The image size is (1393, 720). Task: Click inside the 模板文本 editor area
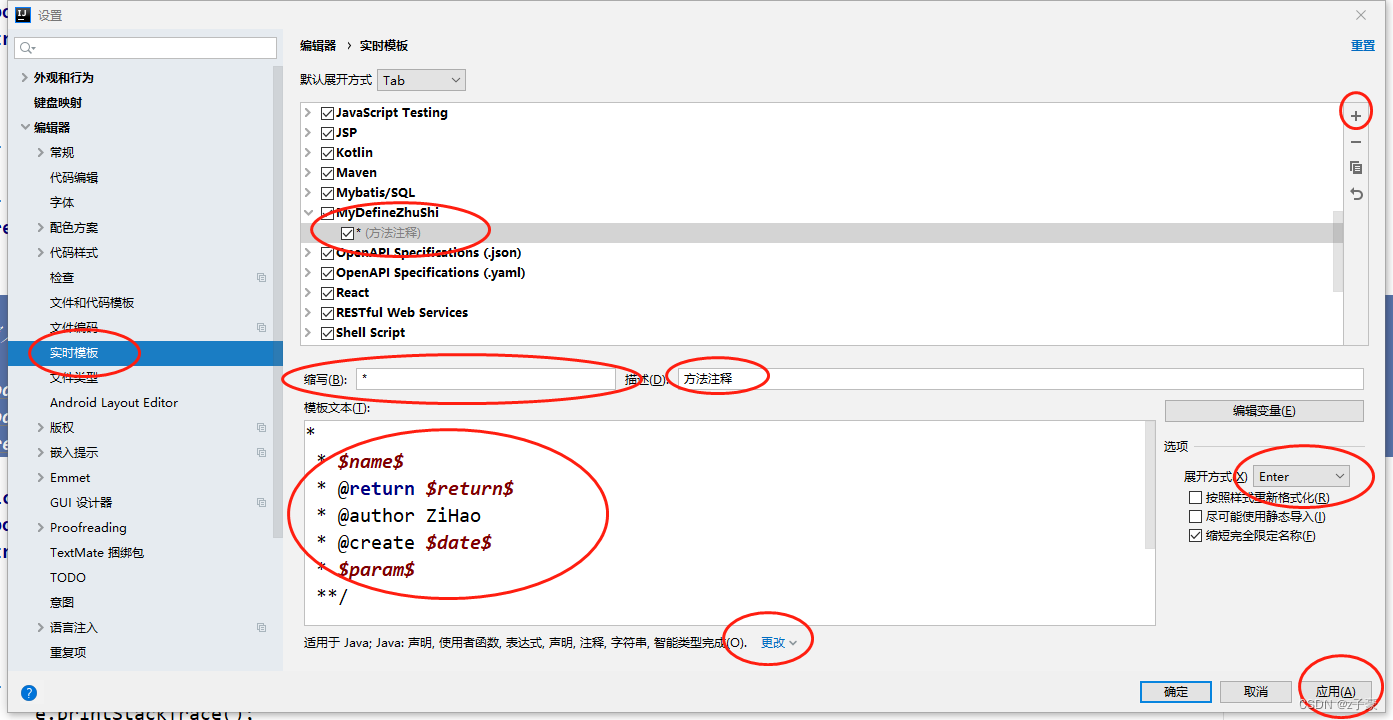pos(725,523)
